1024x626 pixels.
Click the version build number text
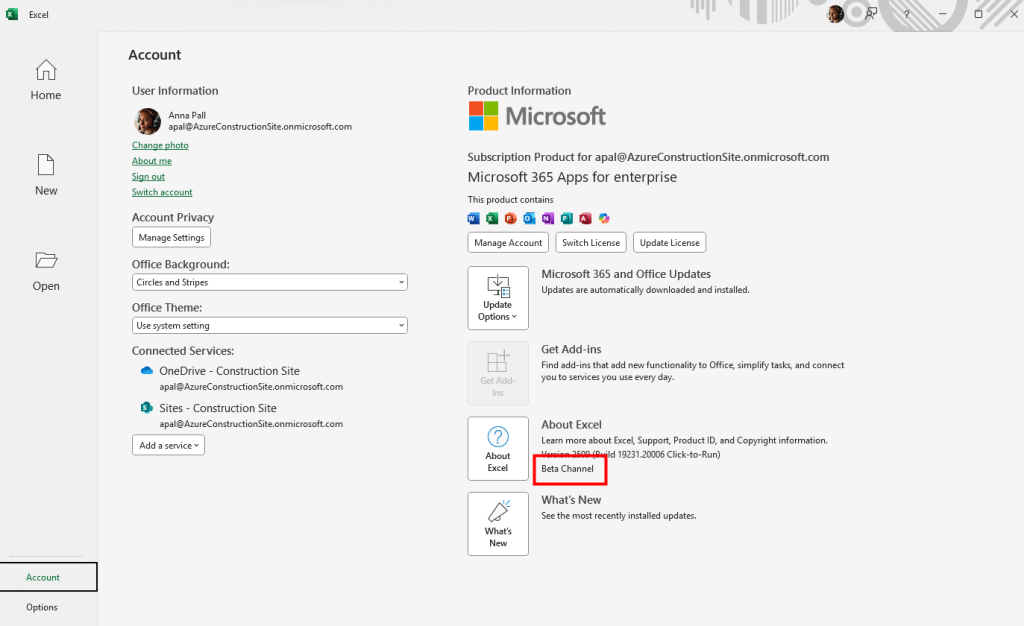click(631, 454)
